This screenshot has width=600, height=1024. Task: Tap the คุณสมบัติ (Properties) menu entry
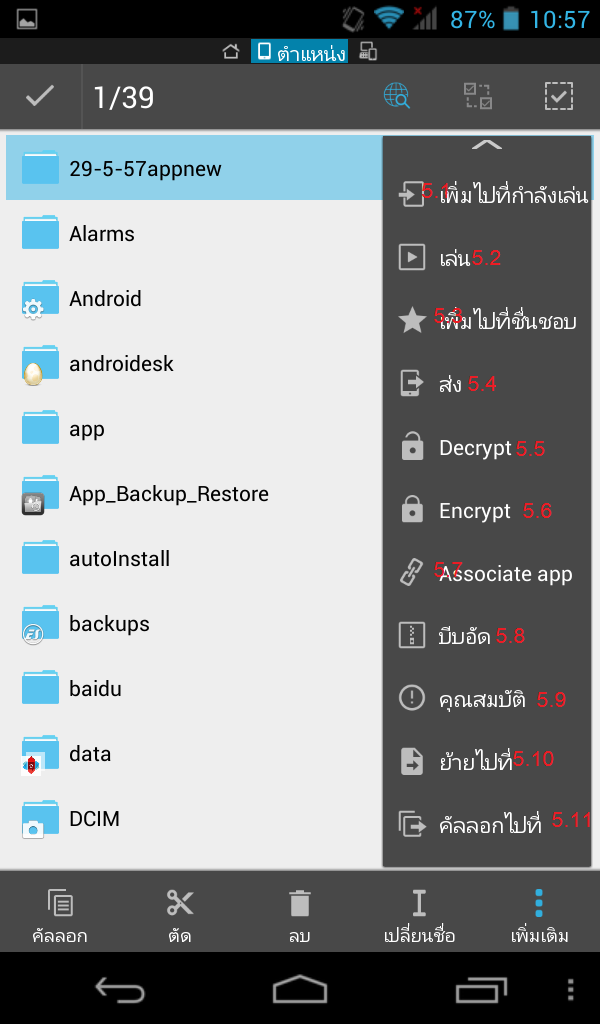click(x=481, y=698)
